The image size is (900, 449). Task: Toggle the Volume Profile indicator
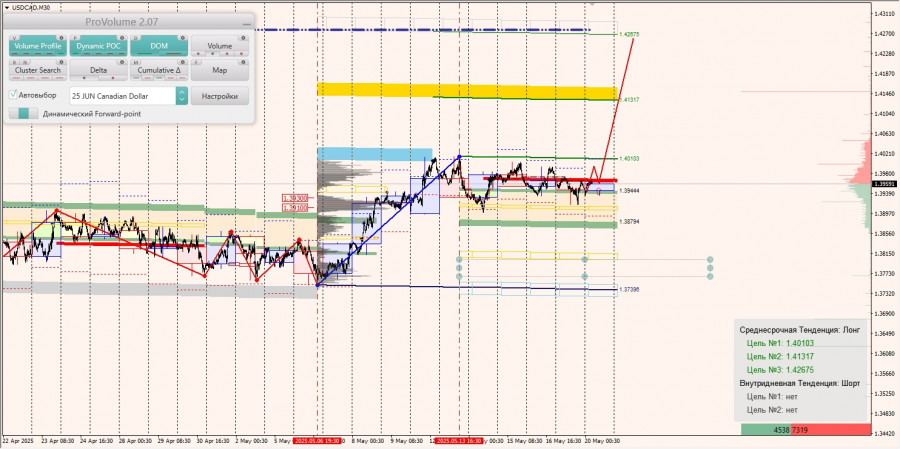pyautogui.click(x=37, y=46)
